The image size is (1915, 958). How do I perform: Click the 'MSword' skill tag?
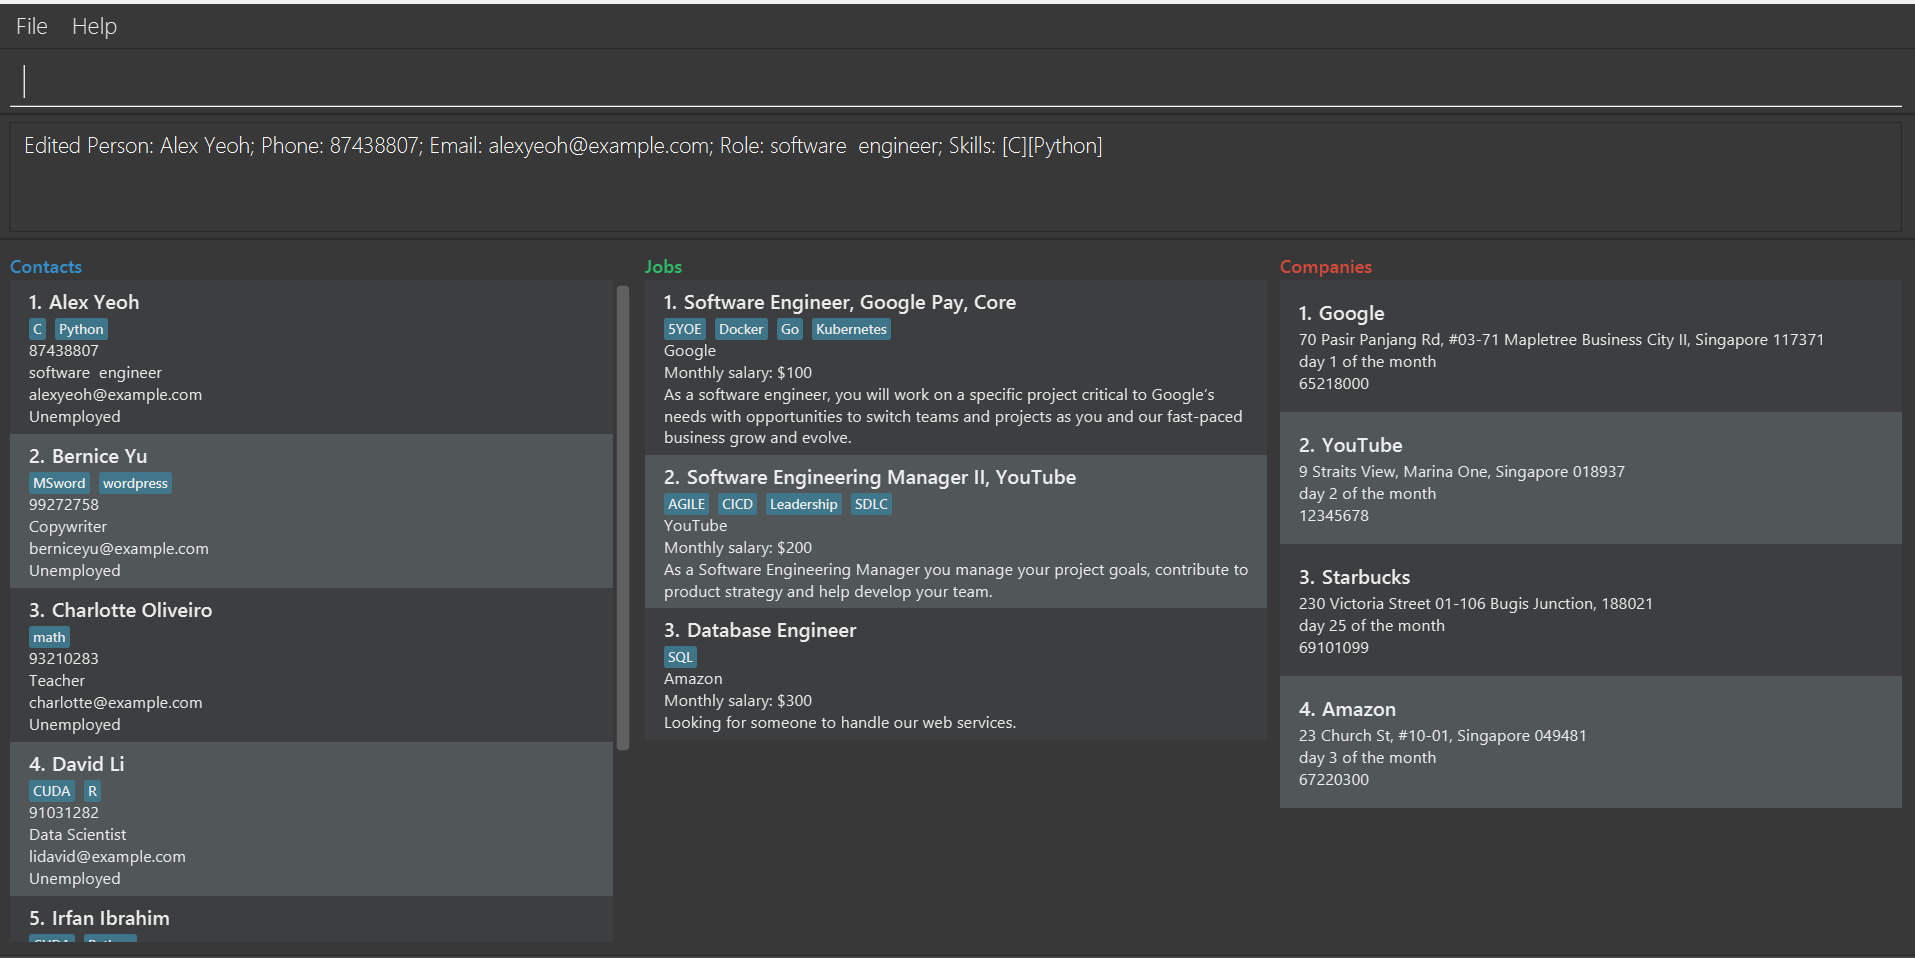pyautogui.click(x=59, y=483)
